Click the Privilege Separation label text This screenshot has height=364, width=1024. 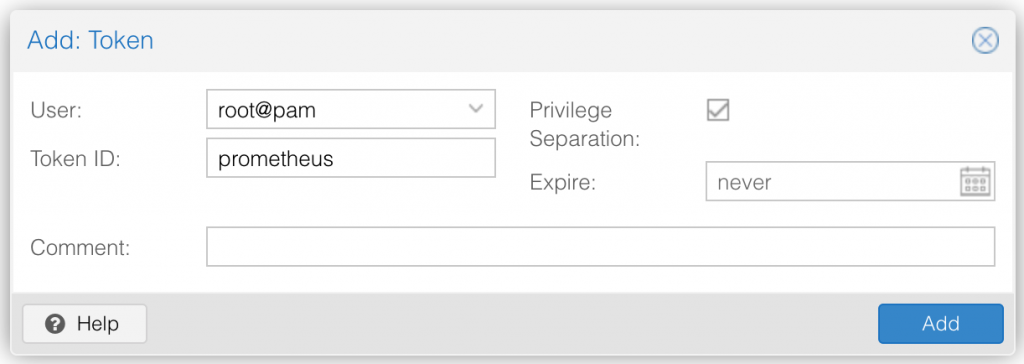click(x=584, y=124)
